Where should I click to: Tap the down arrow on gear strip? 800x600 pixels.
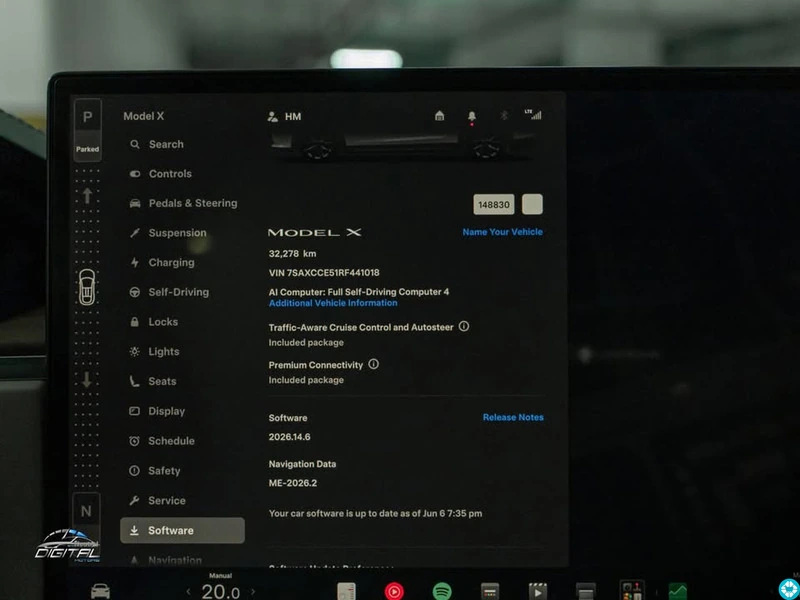point(87,379)
